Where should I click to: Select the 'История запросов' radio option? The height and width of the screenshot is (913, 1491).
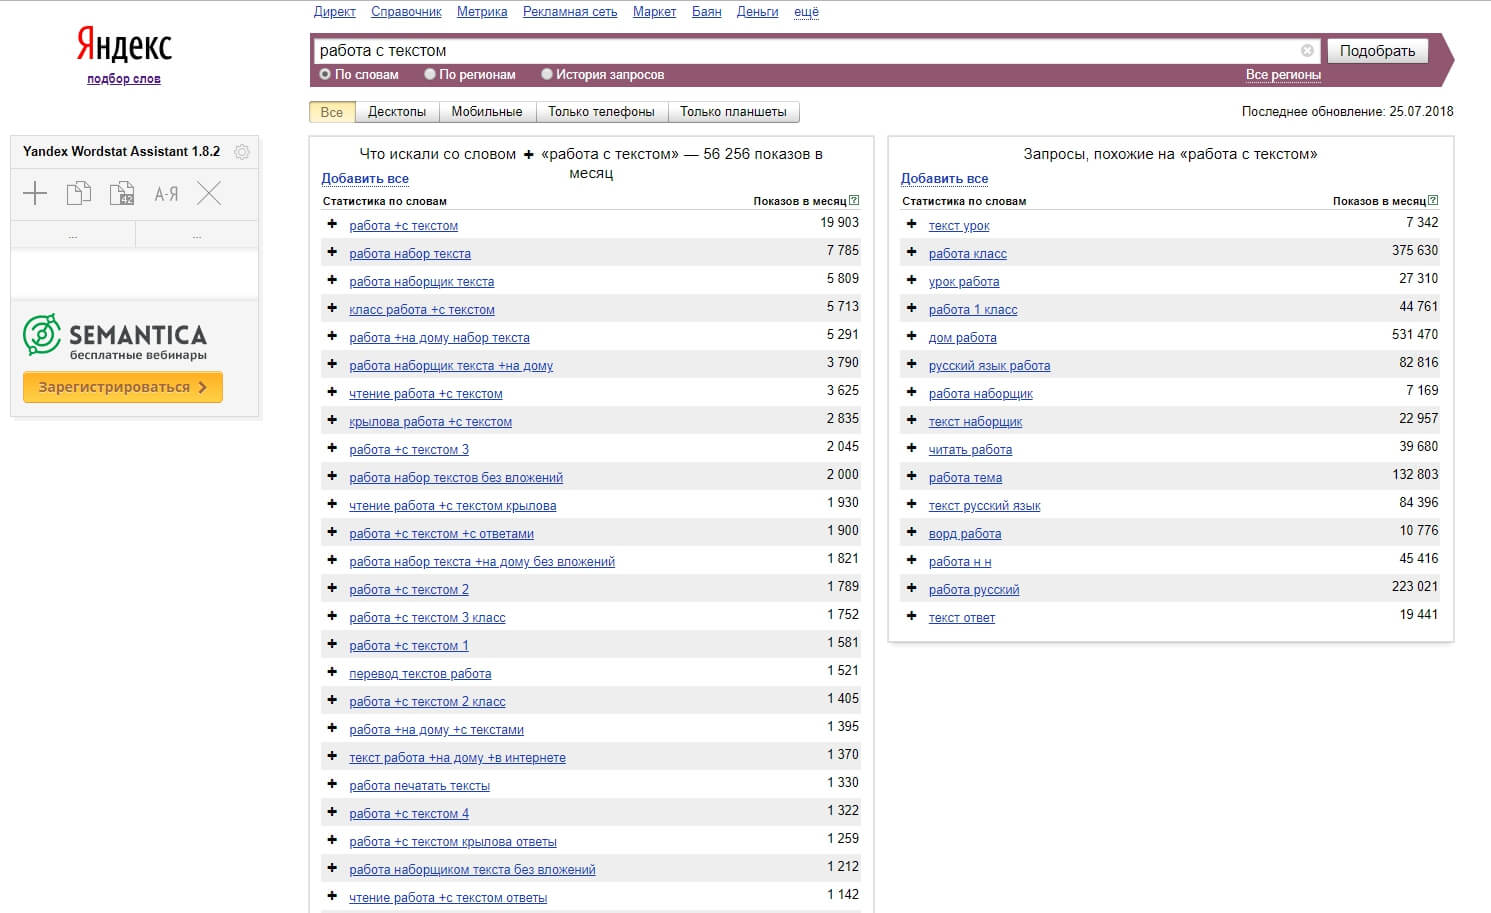pyautogui.click(x=547, y=74)
